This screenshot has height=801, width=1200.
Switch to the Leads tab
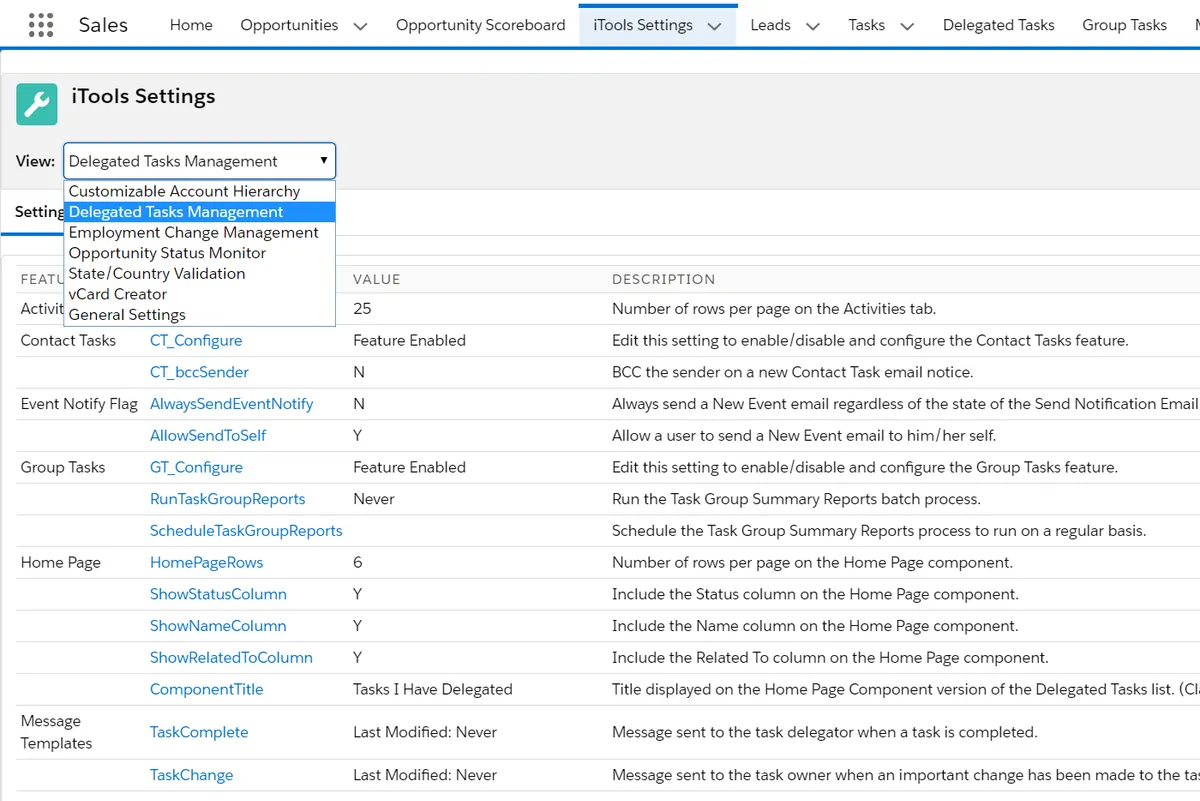click(771, 25)
